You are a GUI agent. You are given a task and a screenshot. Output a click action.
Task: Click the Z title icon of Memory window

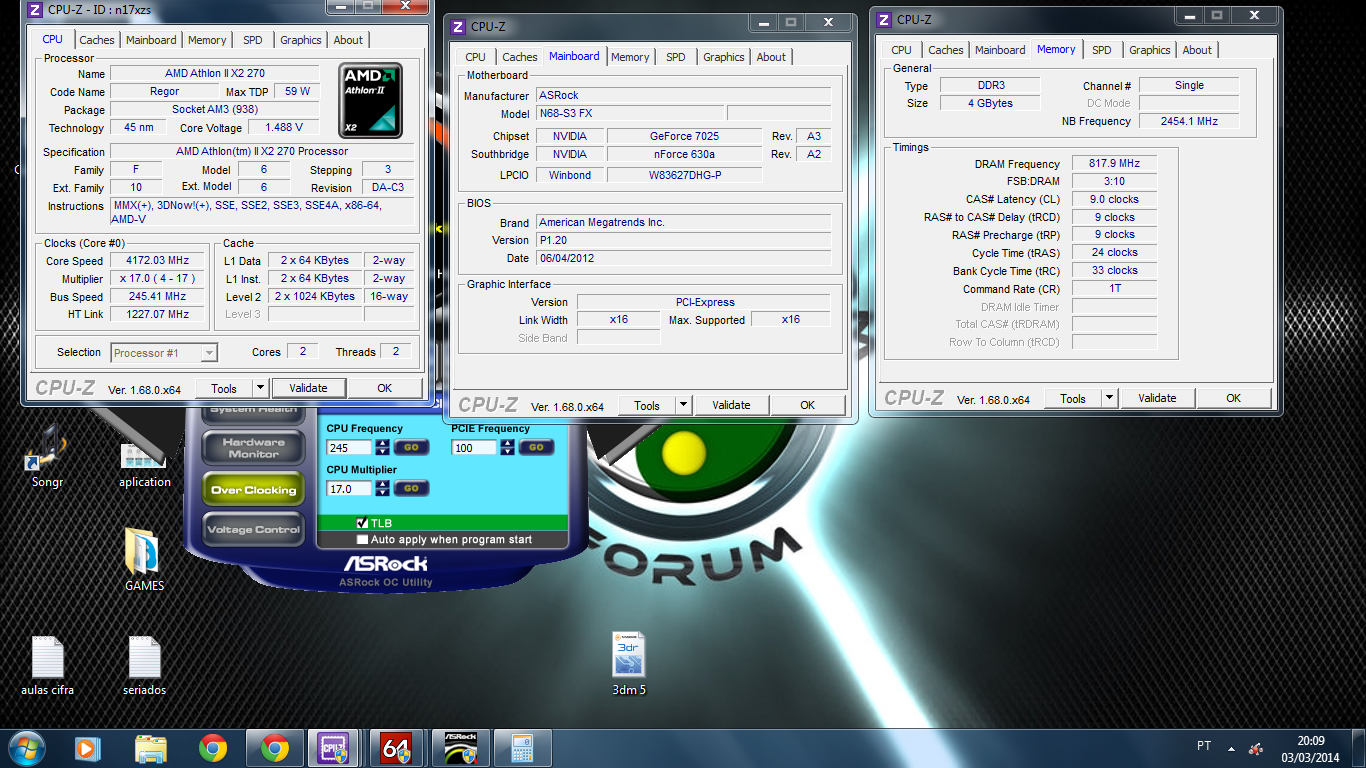(x=884, y=19)
